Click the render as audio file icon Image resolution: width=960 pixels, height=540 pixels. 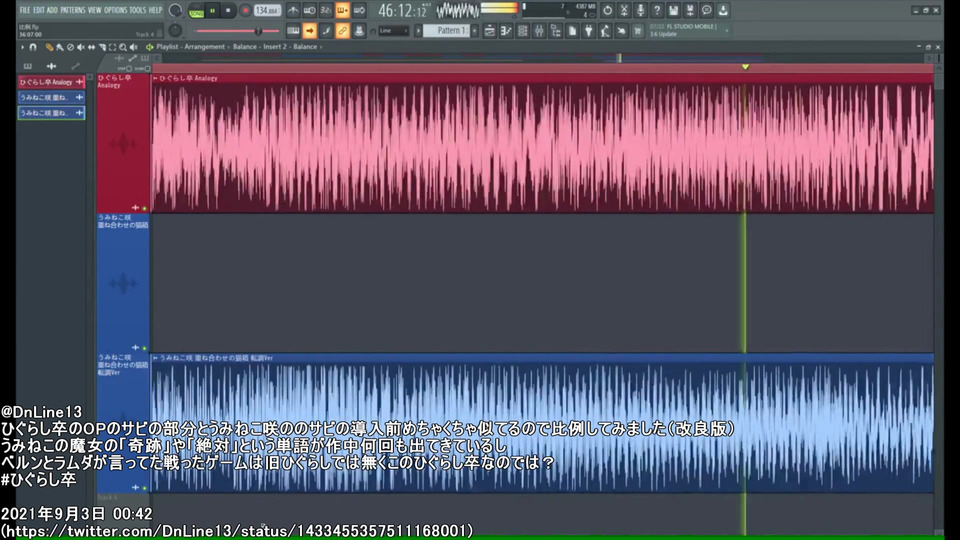coord(690,10)
